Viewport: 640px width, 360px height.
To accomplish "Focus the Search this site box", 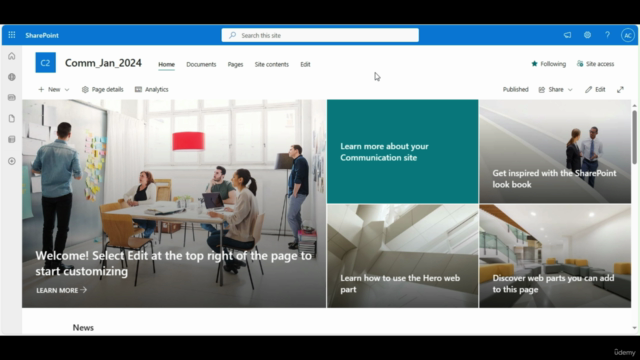I will 320,35.
